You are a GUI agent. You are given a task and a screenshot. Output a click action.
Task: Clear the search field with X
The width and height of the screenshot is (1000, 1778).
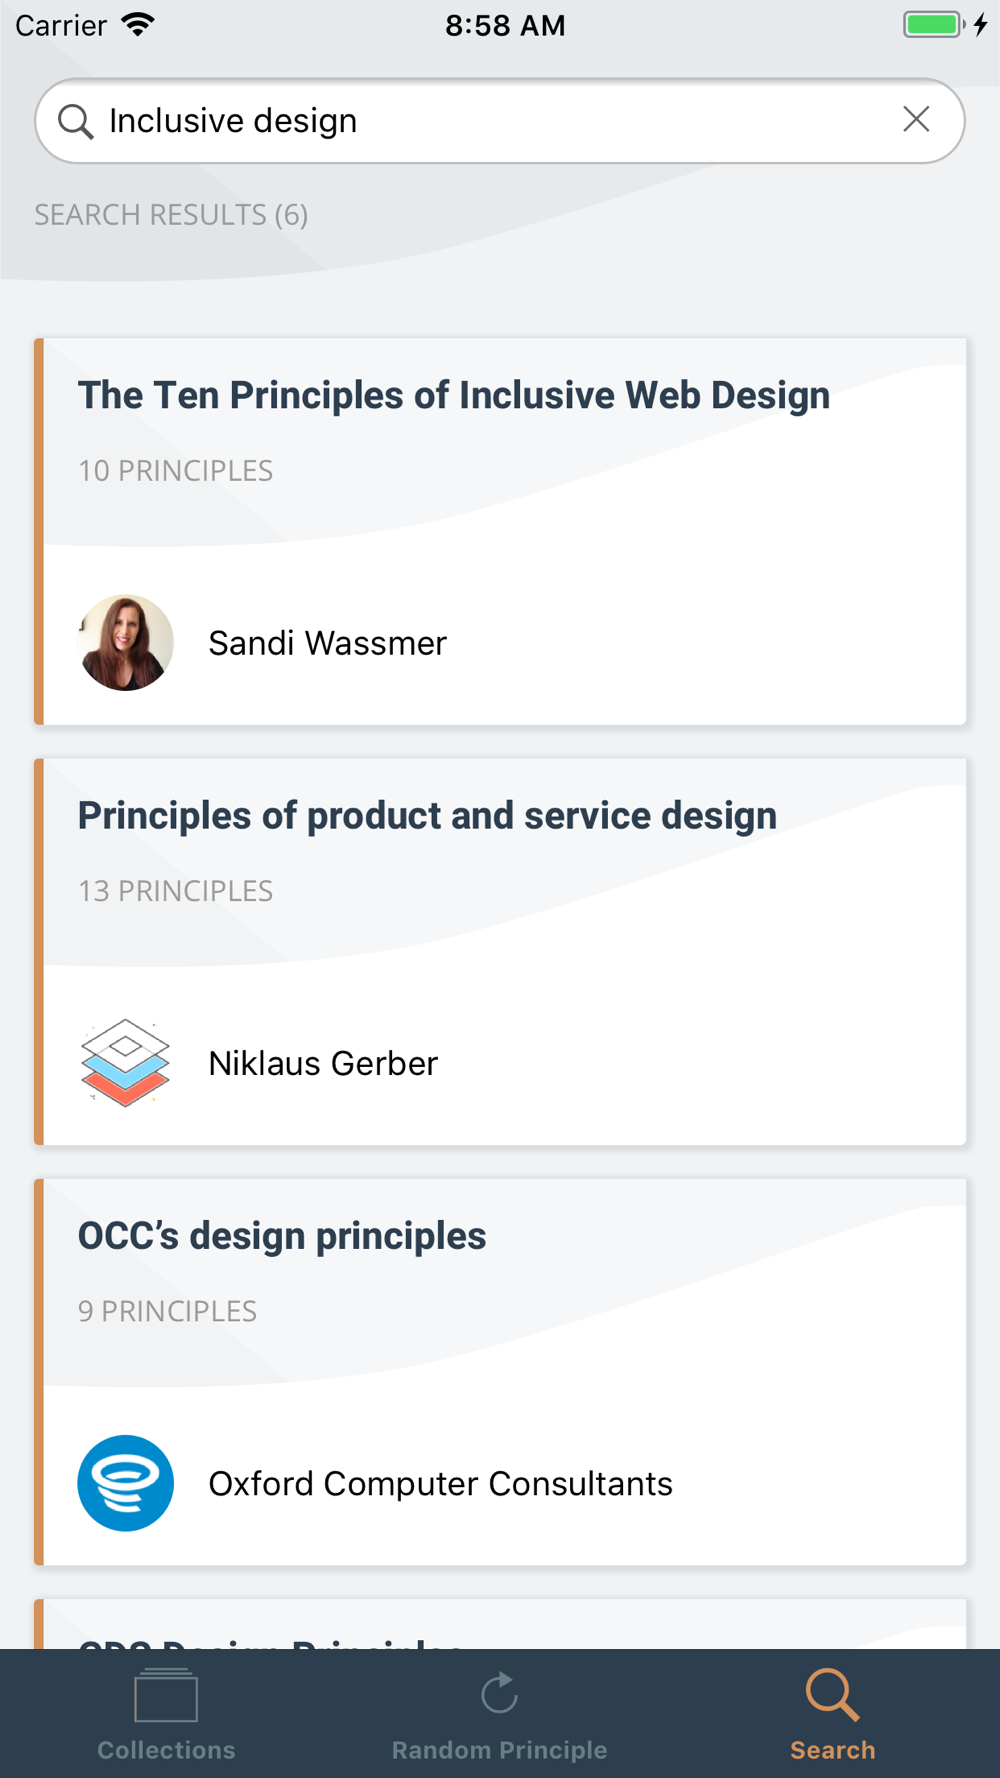(x=916, y=120)
